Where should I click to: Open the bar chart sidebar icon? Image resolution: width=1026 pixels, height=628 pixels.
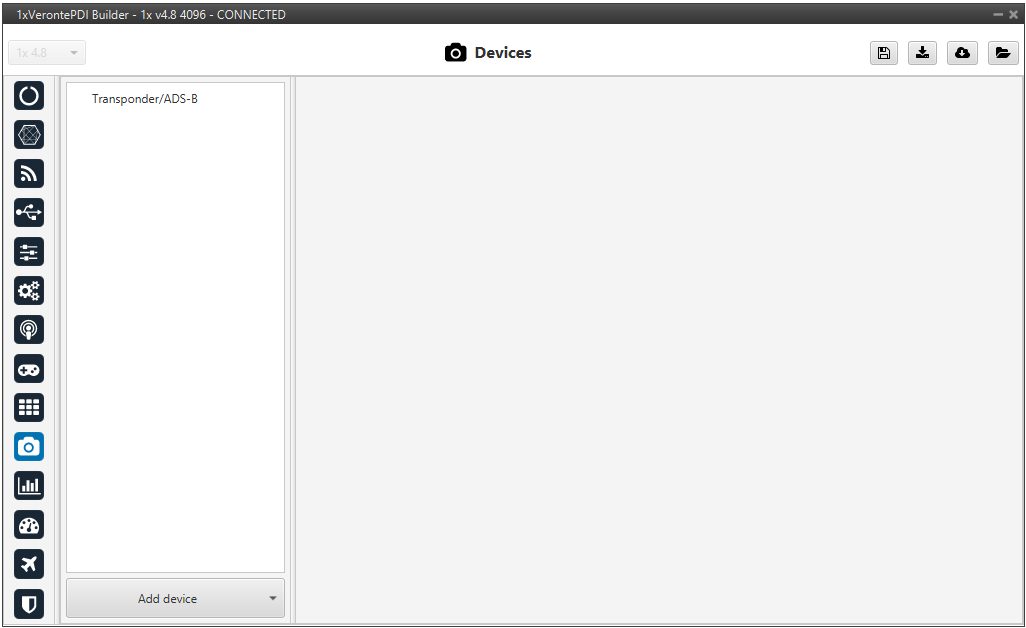click(x=29, y=486)
